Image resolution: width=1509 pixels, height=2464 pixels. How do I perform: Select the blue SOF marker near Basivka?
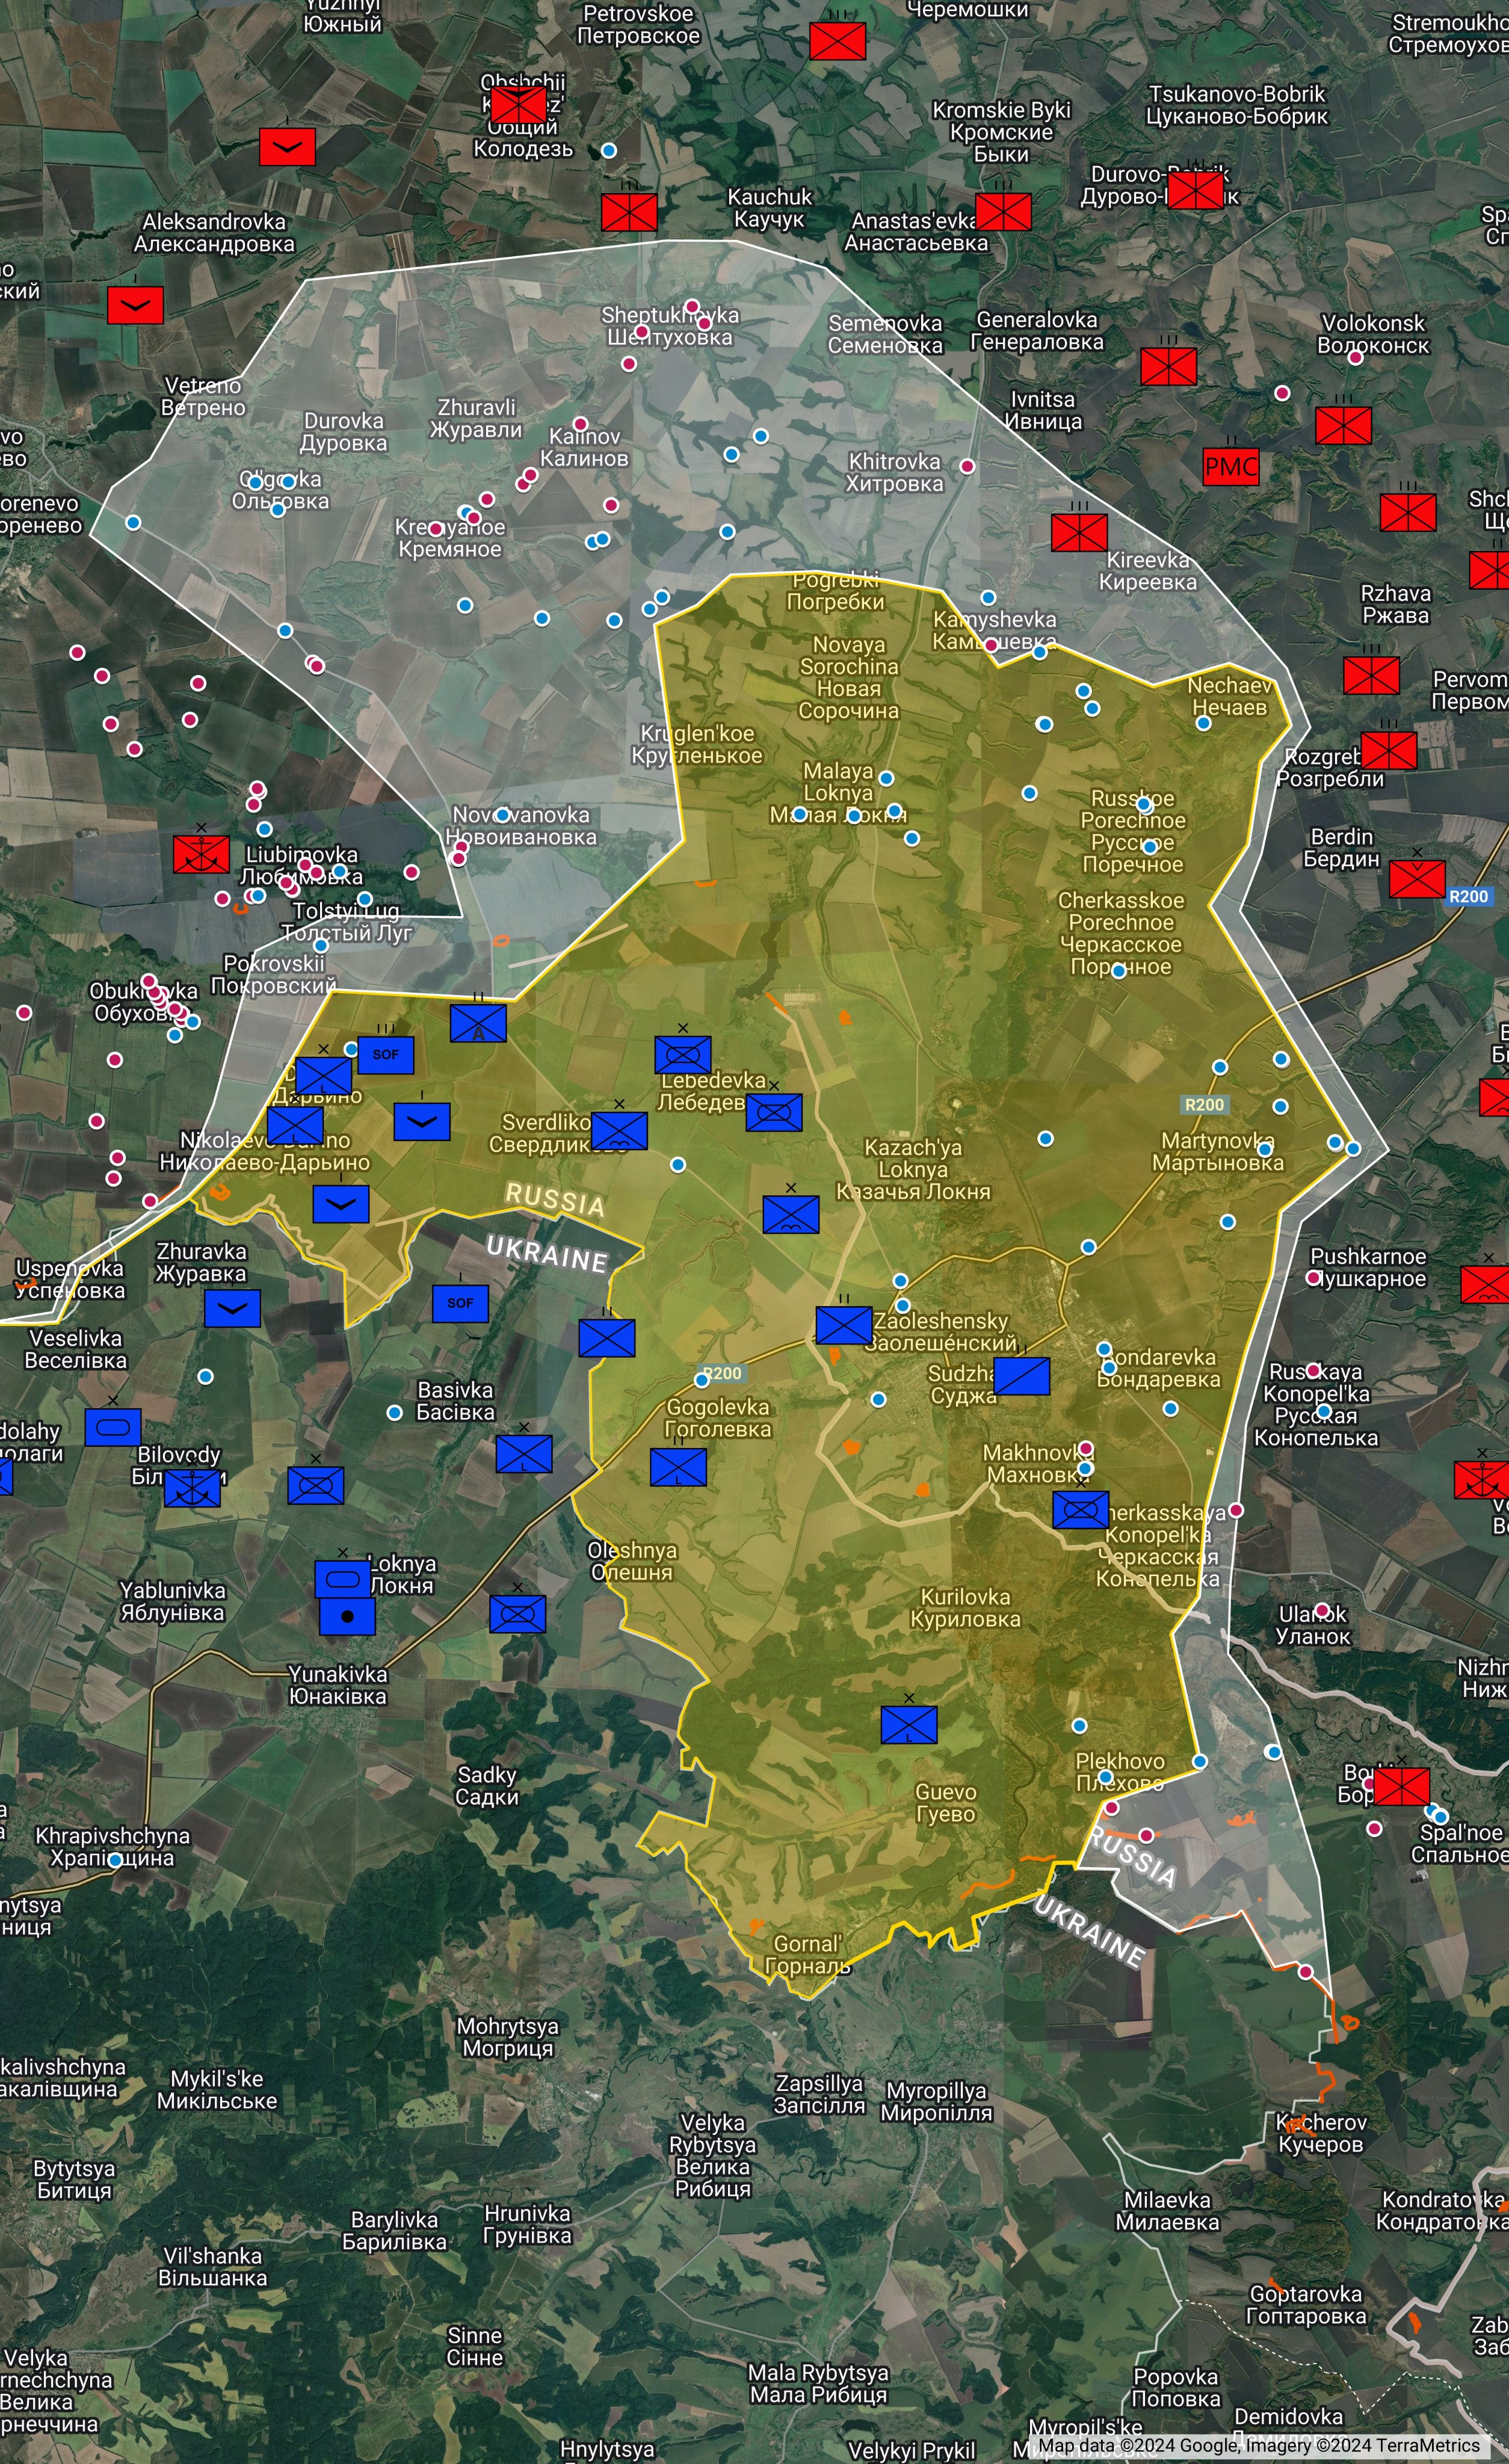[x=460, y=1303]
